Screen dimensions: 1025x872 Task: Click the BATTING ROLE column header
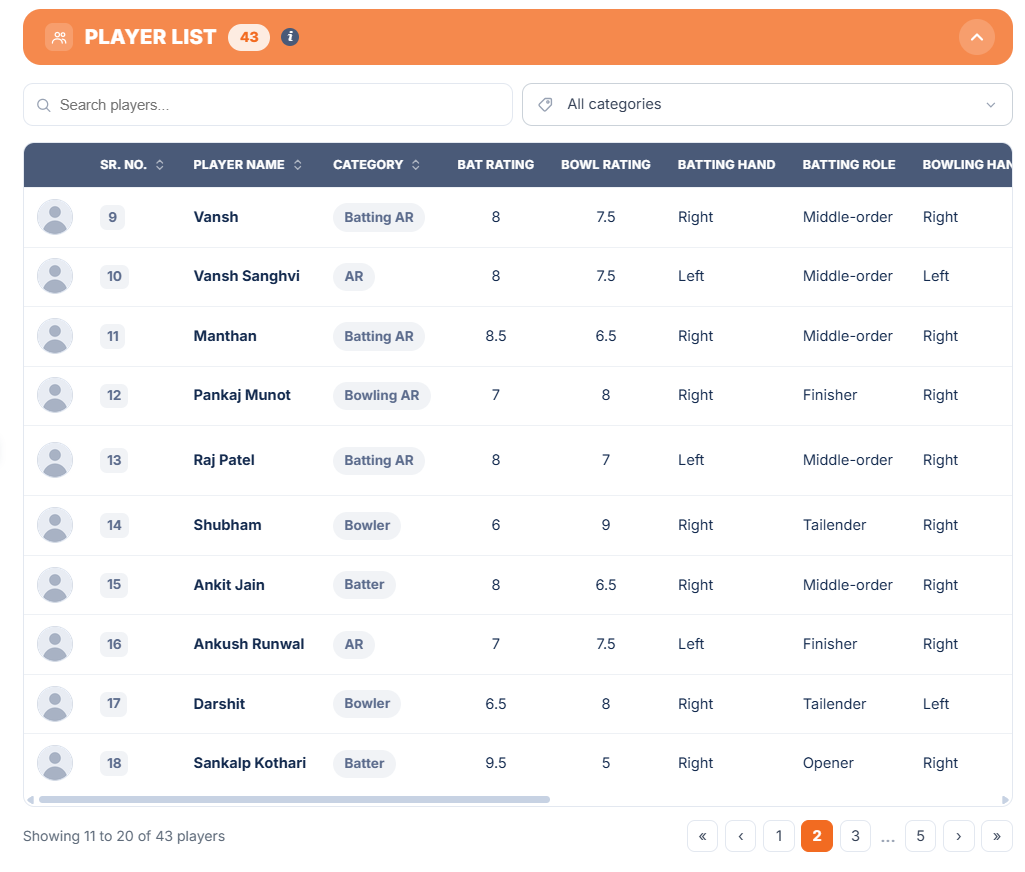point(849,165)
